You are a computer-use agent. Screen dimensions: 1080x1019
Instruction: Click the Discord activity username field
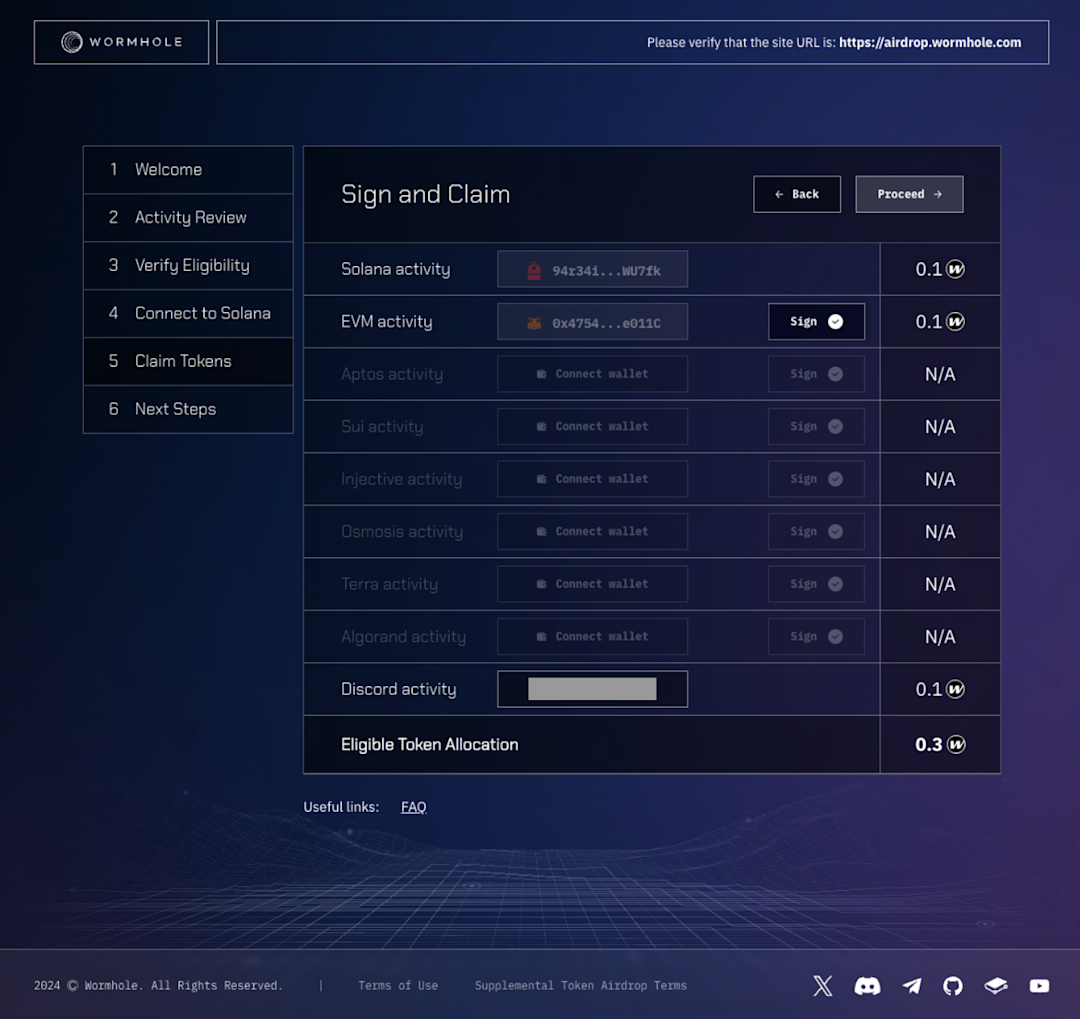(592, 688)
